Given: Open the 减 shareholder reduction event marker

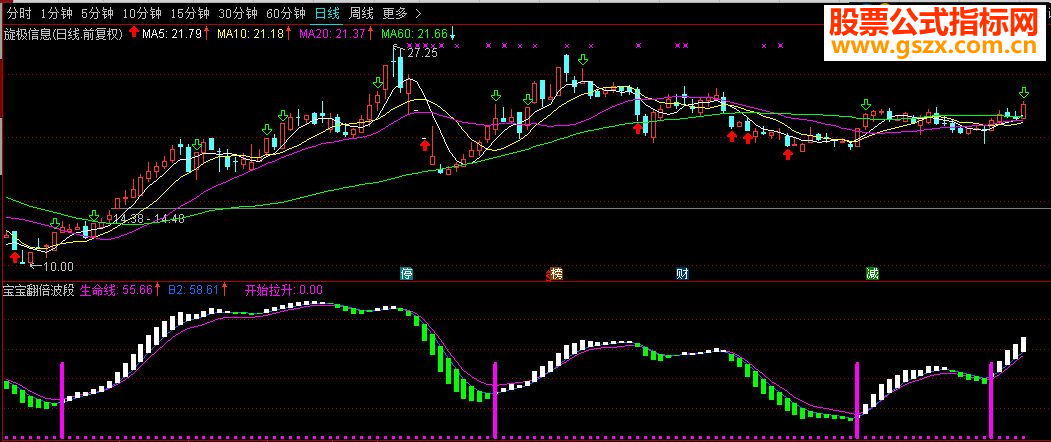Looking at the screenshot, I should click(x=872, y=274).
